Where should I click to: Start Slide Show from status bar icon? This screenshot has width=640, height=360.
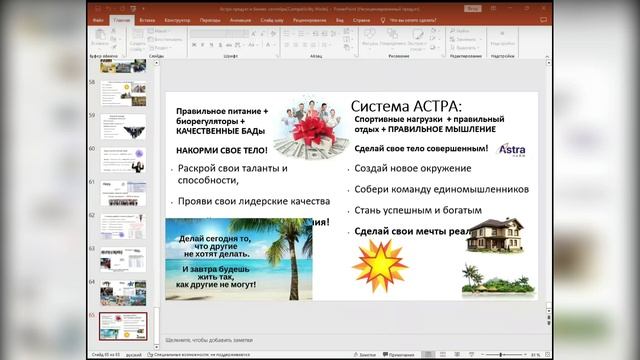point(471,355)
